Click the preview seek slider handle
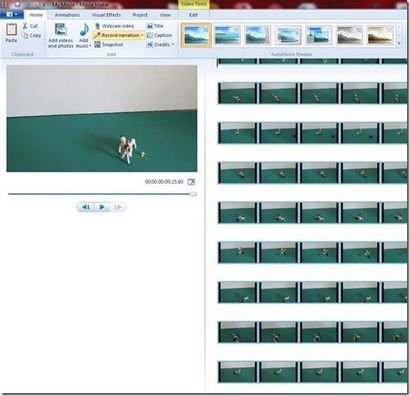Viewport: 410px width, 396px height. [193, 194]
